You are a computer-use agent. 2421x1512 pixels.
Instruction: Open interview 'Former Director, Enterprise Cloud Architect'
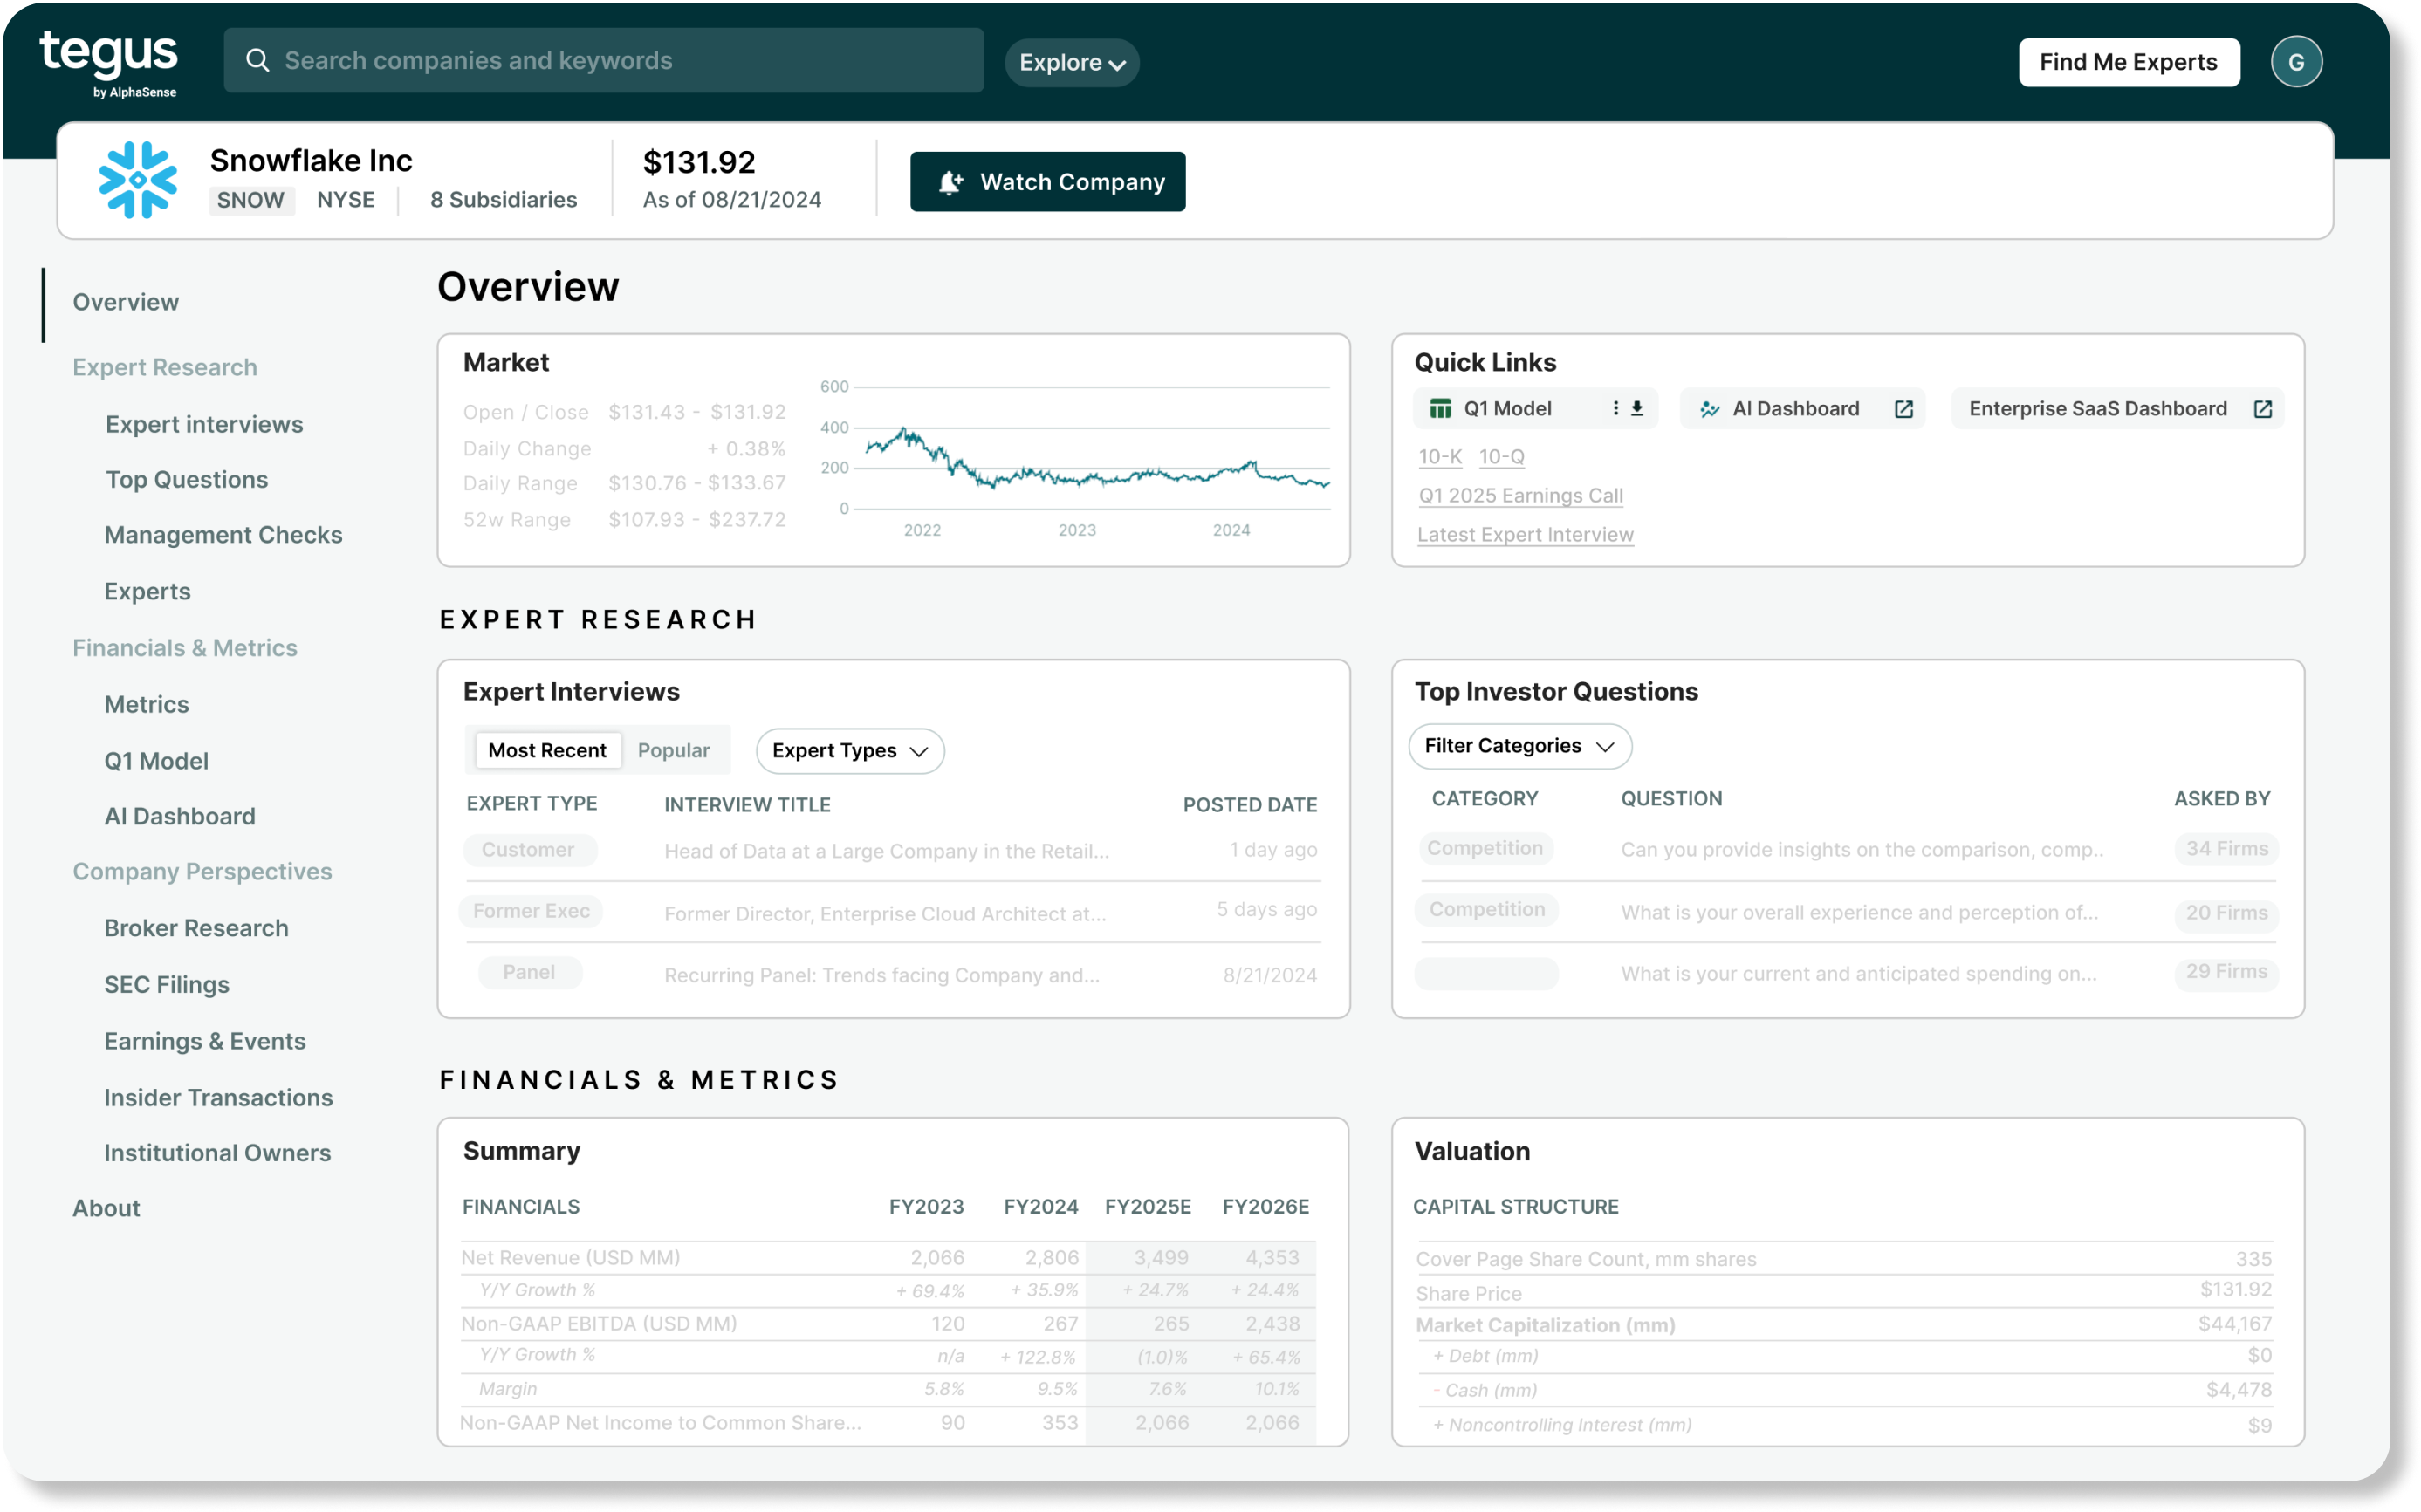pos(885,913)
